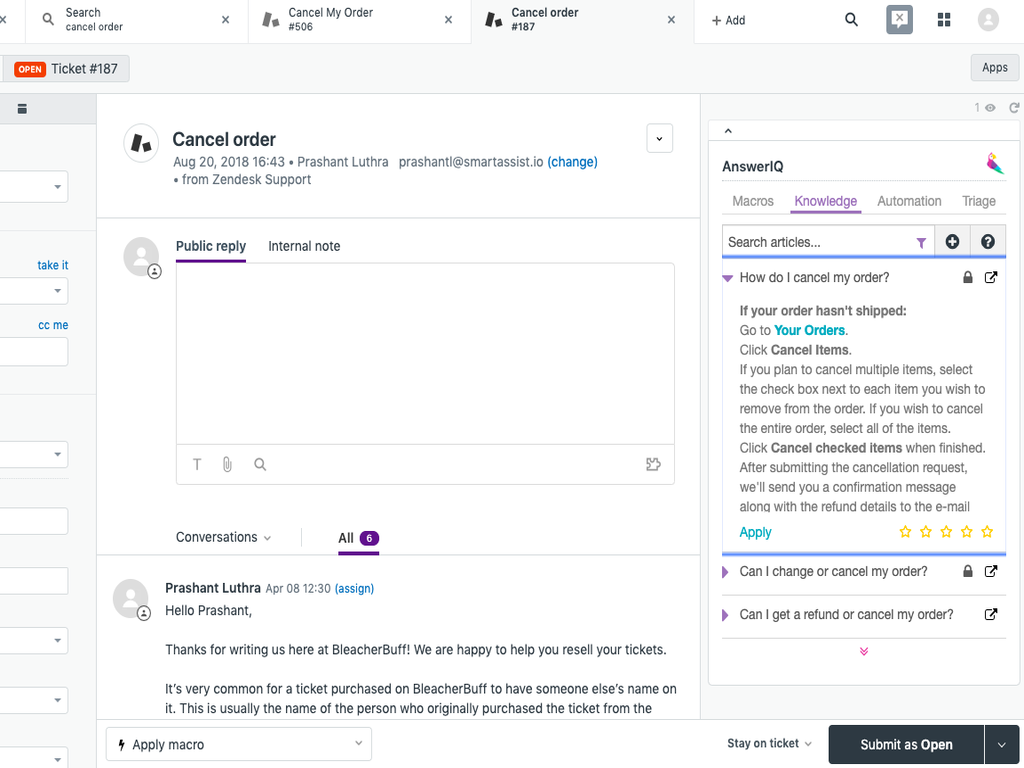Image resolution: width=1024 pixels, height=768 pixels.
Task: Click the text formatting T icon
Action: click(197, 464)
